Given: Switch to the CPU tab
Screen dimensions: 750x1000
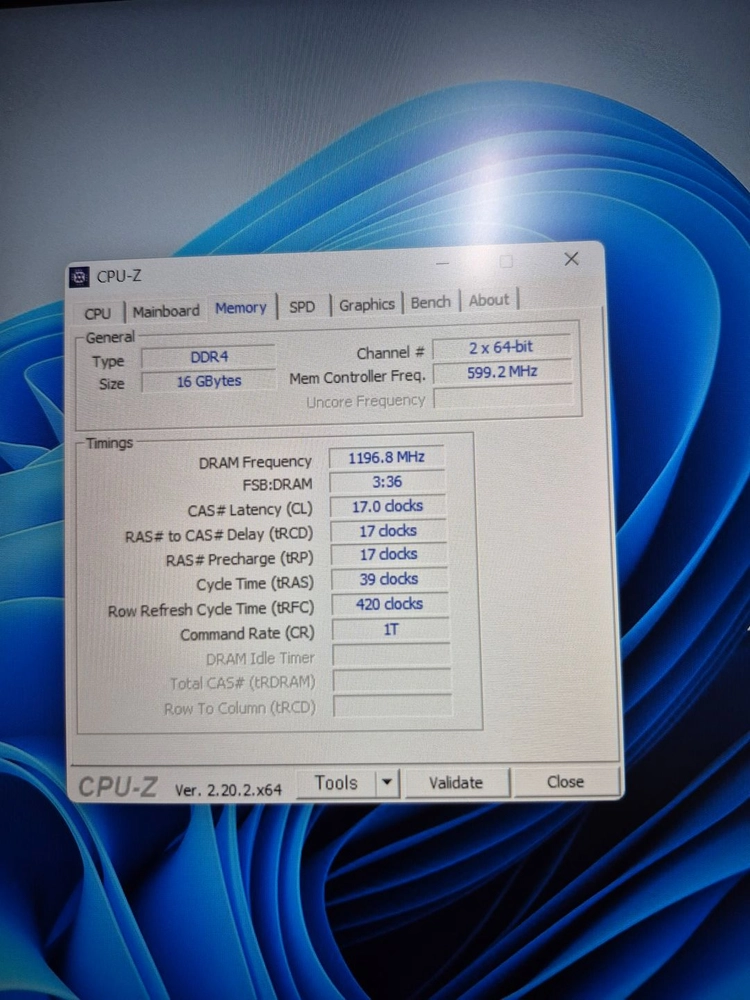Looking at the screenshot, I should (98, 314).
